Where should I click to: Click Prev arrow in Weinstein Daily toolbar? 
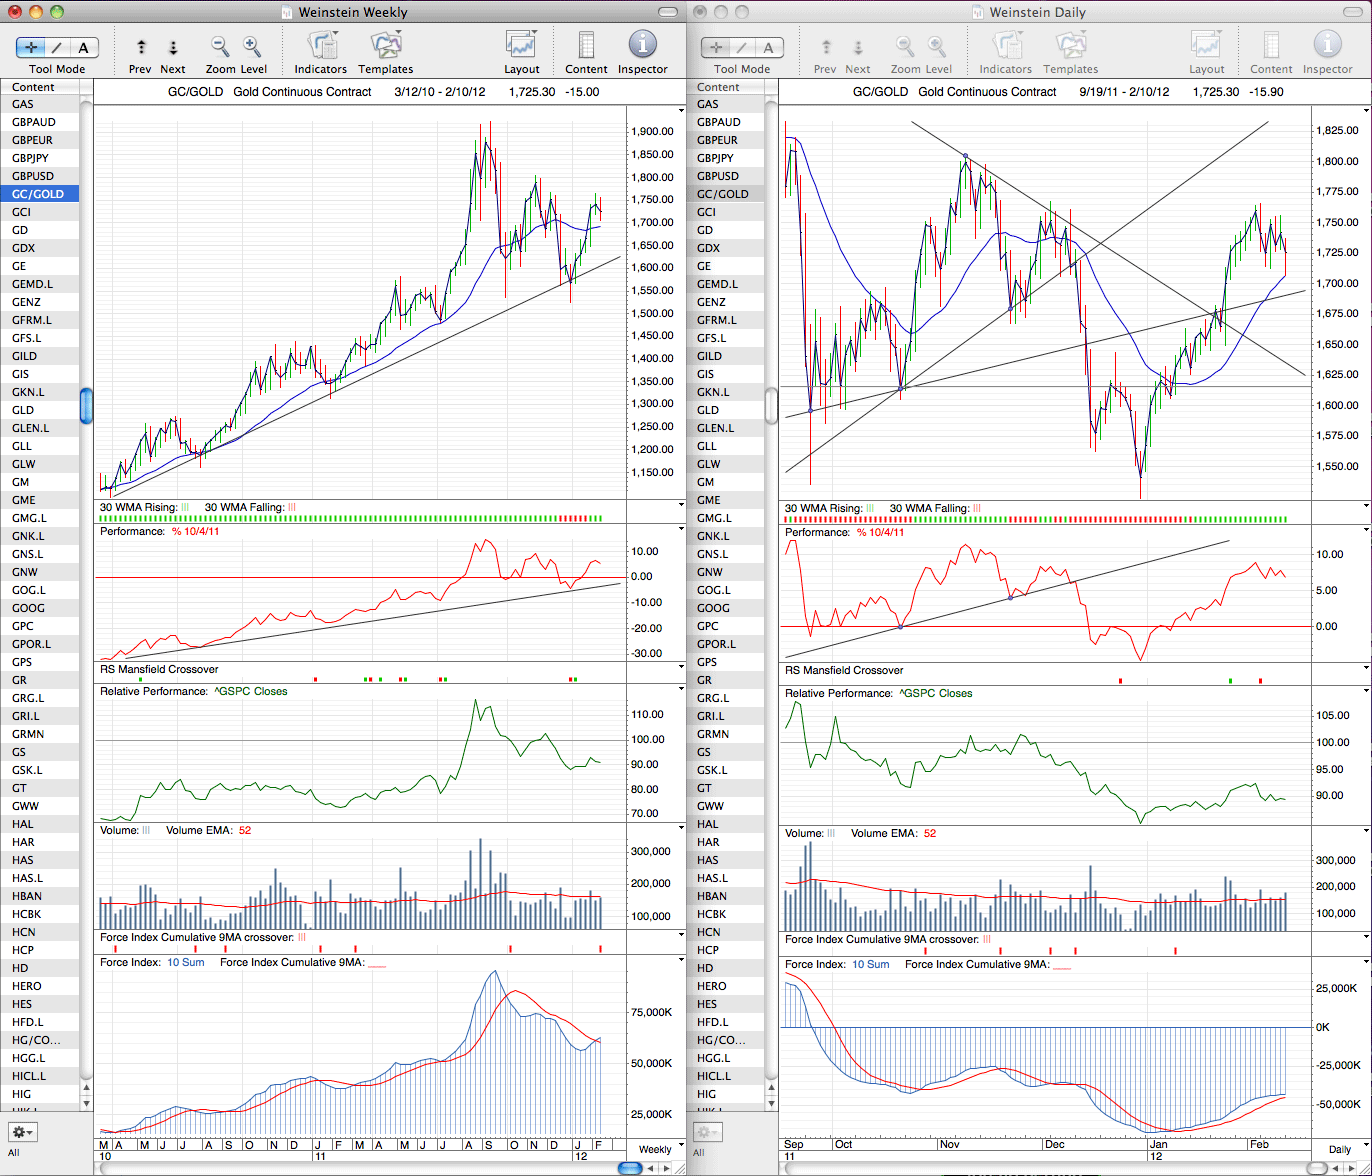click(826, 47)
